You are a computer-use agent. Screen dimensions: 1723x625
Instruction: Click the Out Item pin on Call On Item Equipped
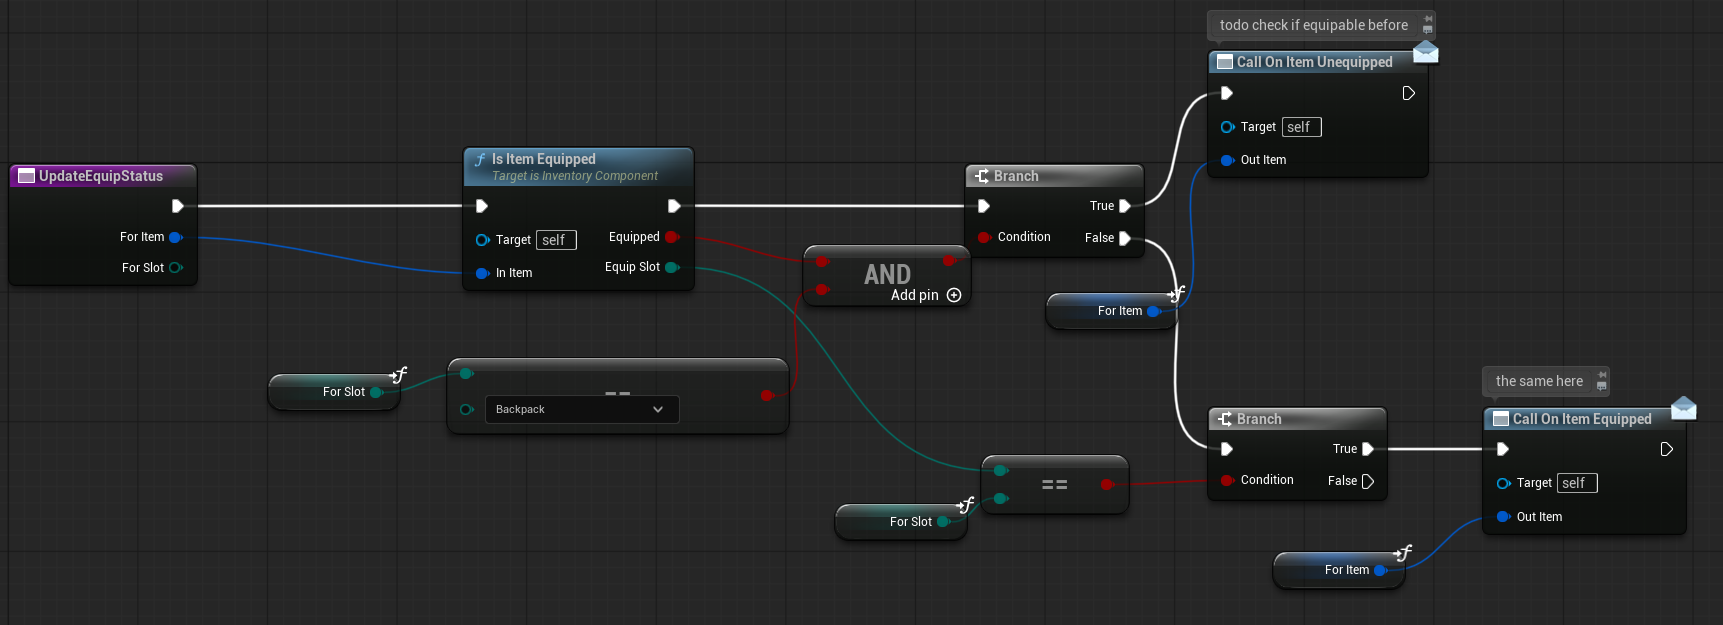1503,517
